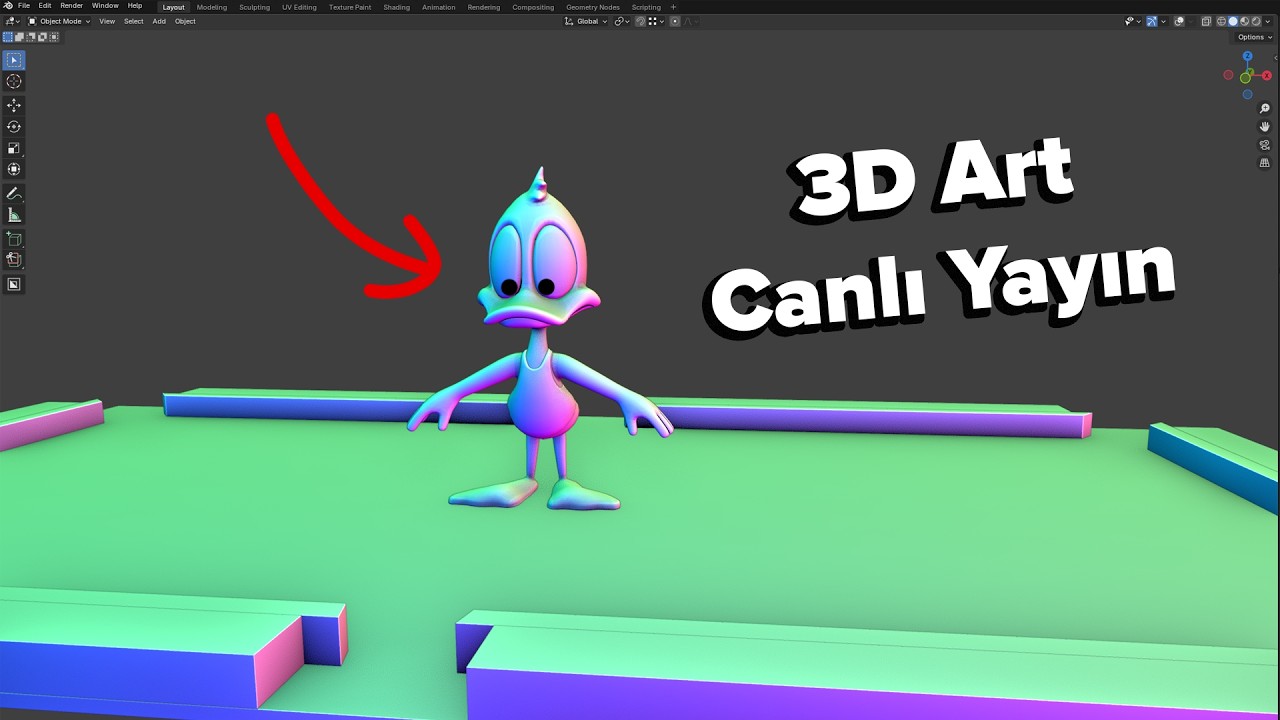
Task: Open viewport shading options arrow
Action: click(1268, 21)
